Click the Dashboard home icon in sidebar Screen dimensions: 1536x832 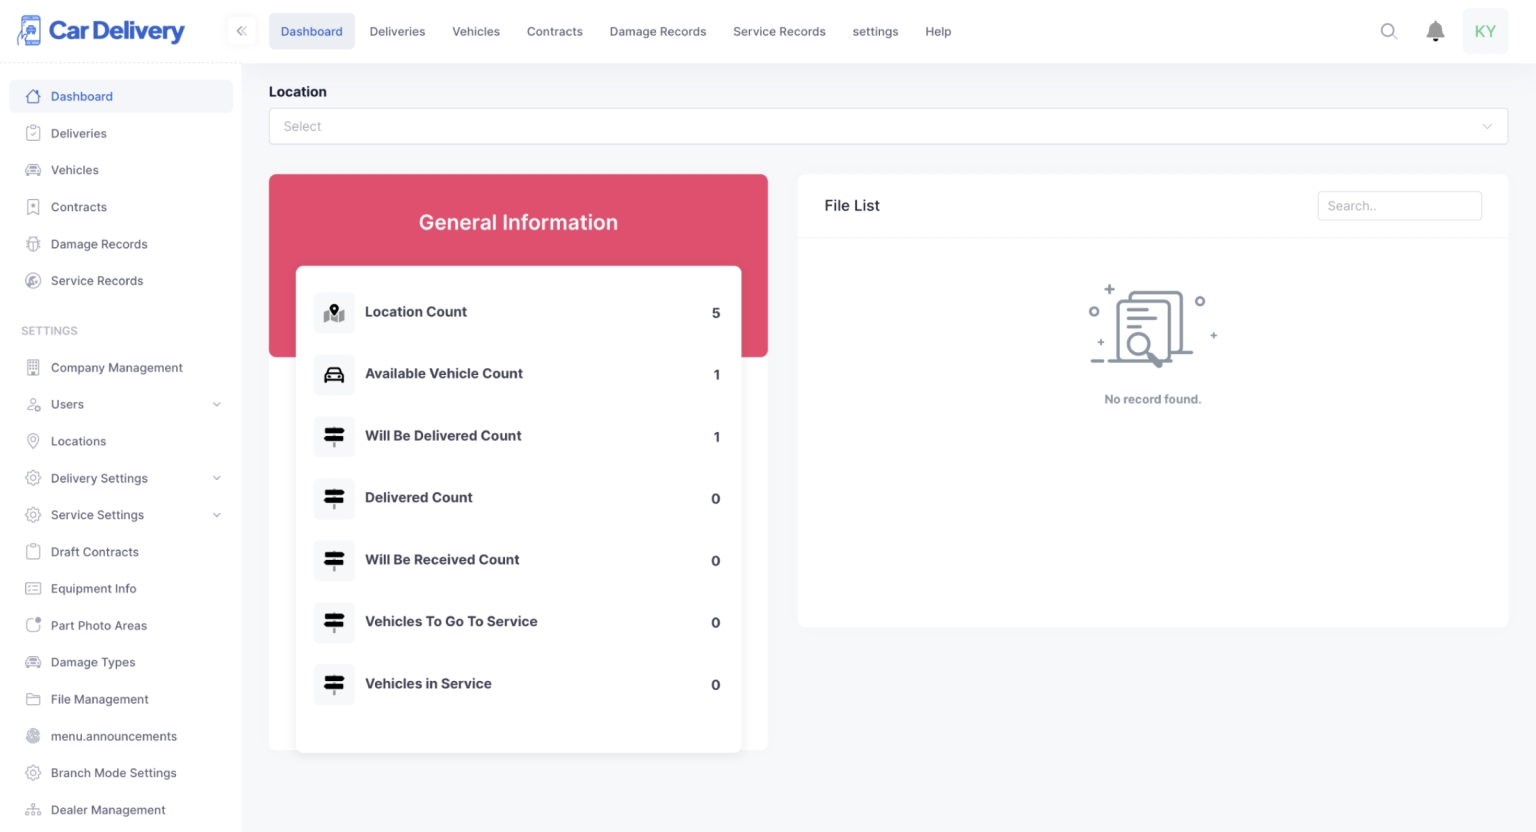[33, 96]
